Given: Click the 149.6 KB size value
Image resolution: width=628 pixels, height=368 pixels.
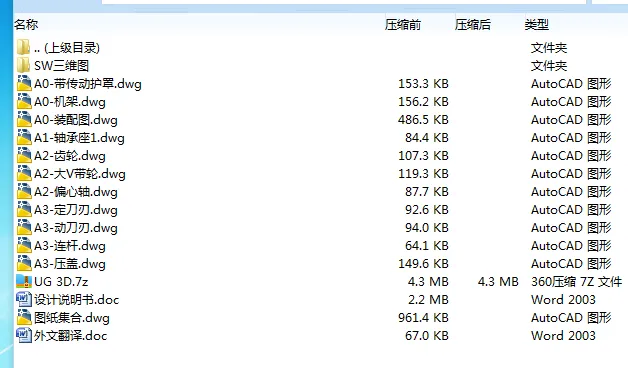Looking at the screenshot, I should 423,264.
